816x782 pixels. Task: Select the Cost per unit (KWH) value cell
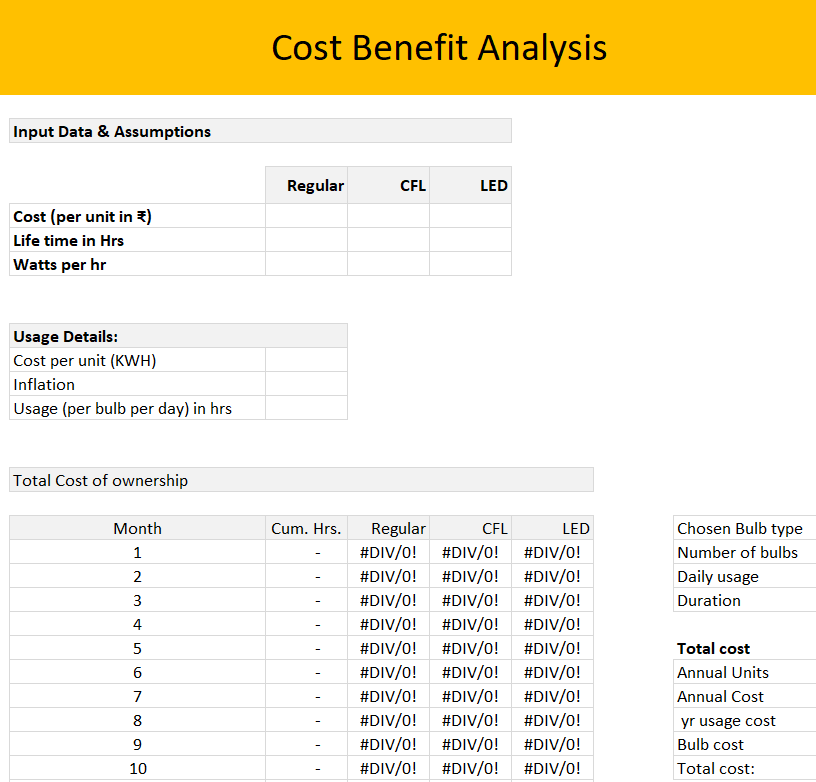(306, 360)
